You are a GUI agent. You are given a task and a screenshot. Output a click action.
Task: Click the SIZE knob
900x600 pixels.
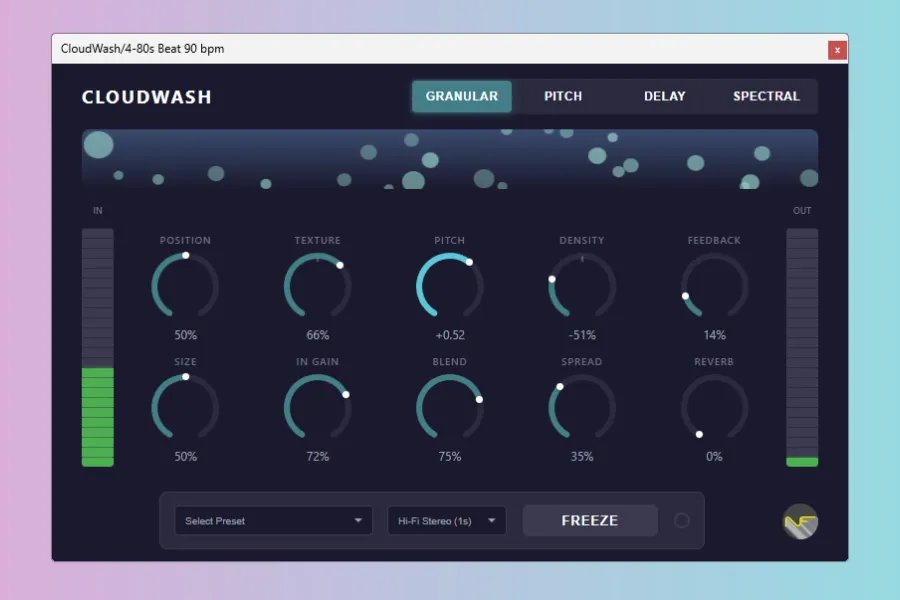point(185,408)
